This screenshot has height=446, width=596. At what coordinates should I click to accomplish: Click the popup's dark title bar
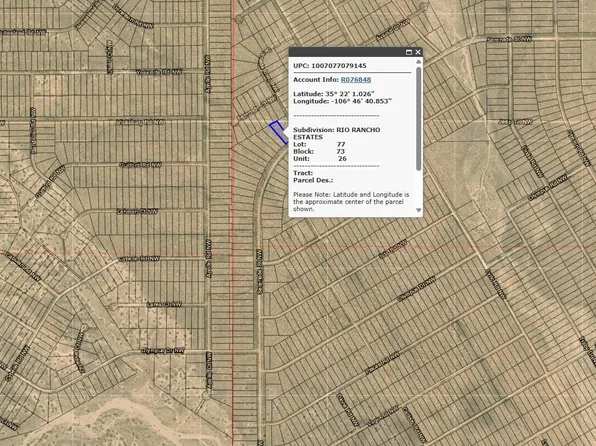coord(347,52)
